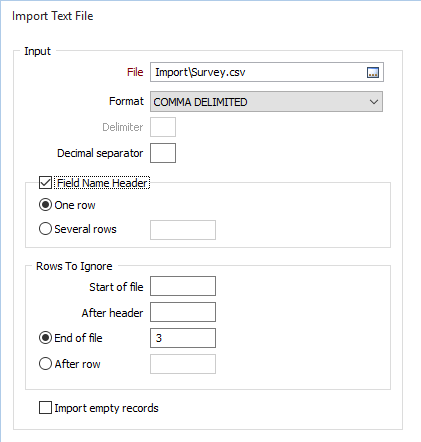This screenshot has width=421, height=442.
Task: Select the Several rows radio button
Action: point(45,229)
